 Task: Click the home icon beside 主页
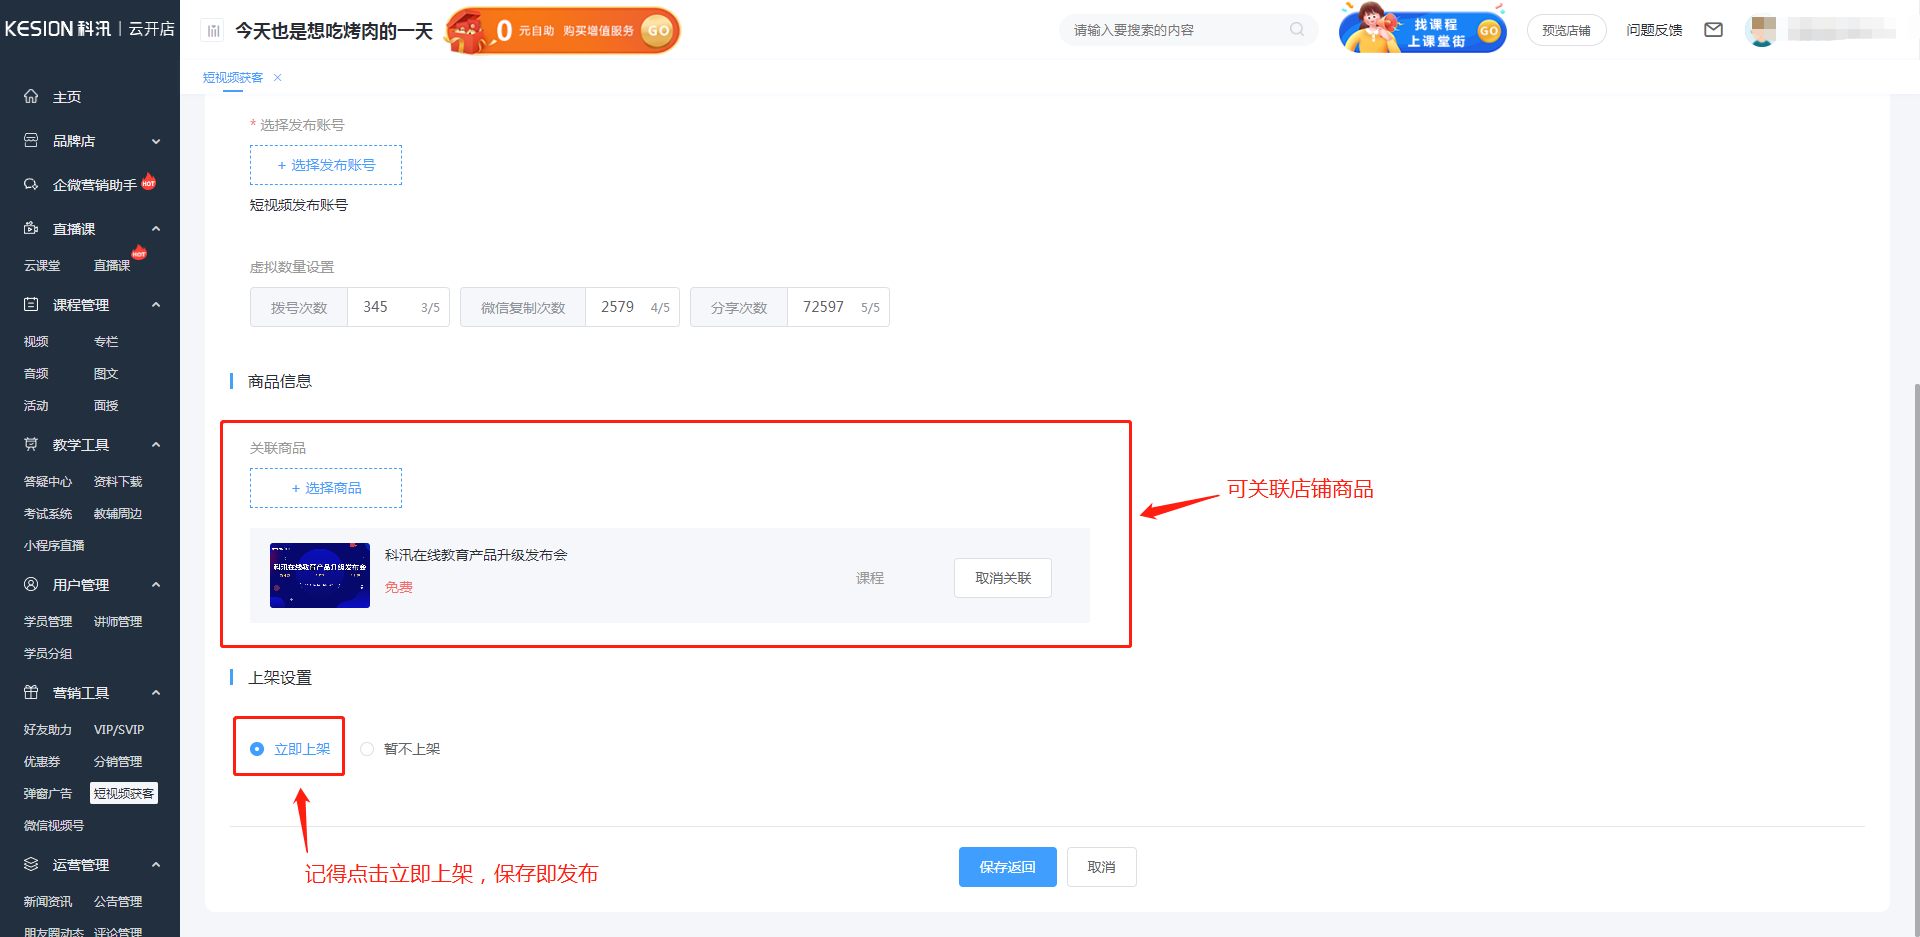31,96
